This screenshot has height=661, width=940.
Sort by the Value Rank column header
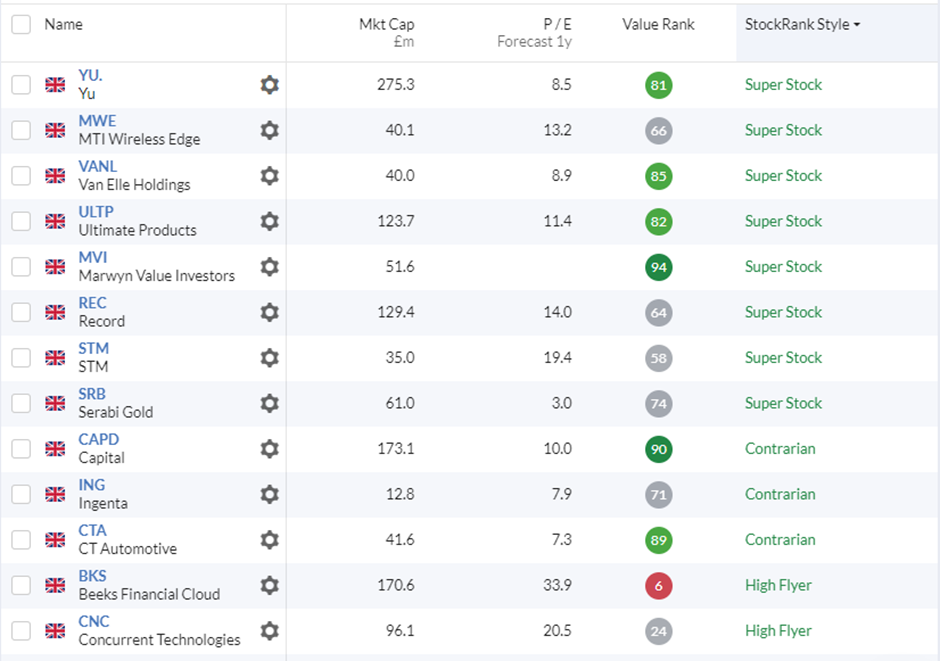658,25
